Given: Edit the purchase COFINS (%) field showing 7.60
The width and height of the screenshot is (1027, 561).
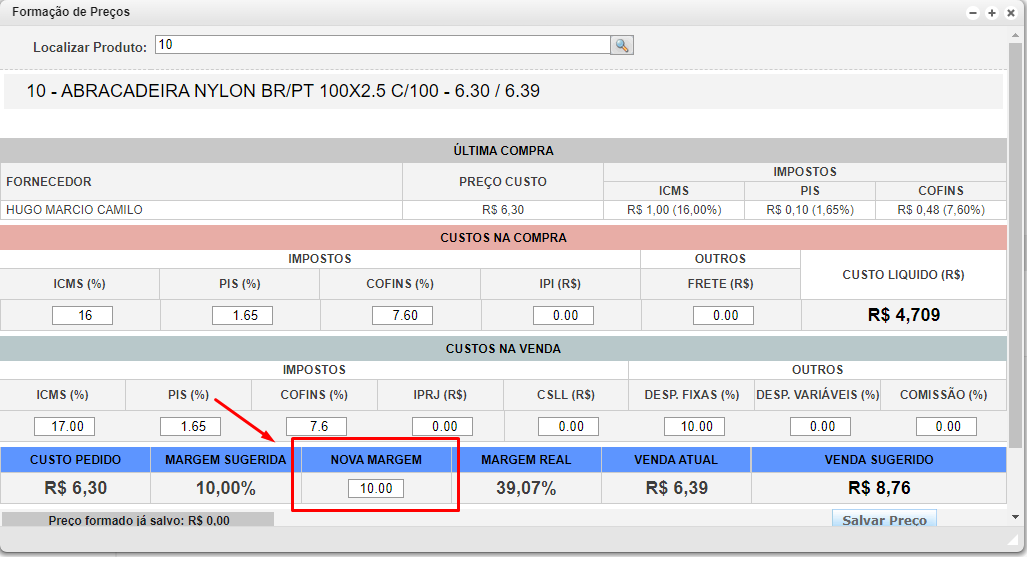Looking at the screenshot, I should point(402,315).
